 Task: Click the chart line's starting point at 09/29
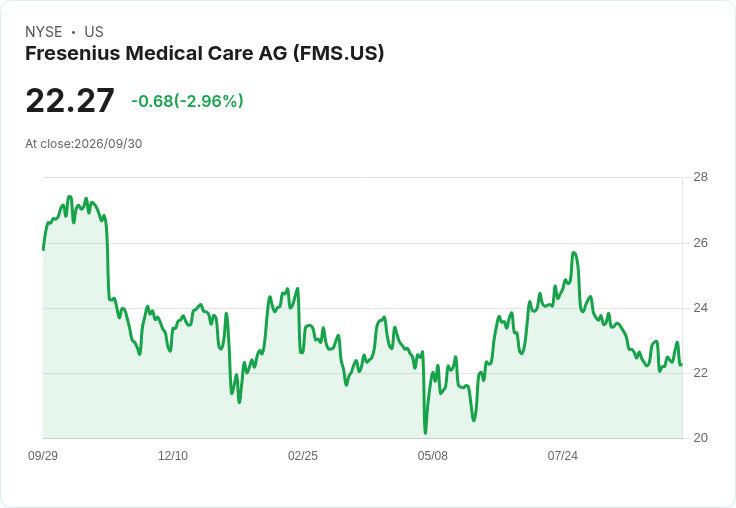(44, 249)
